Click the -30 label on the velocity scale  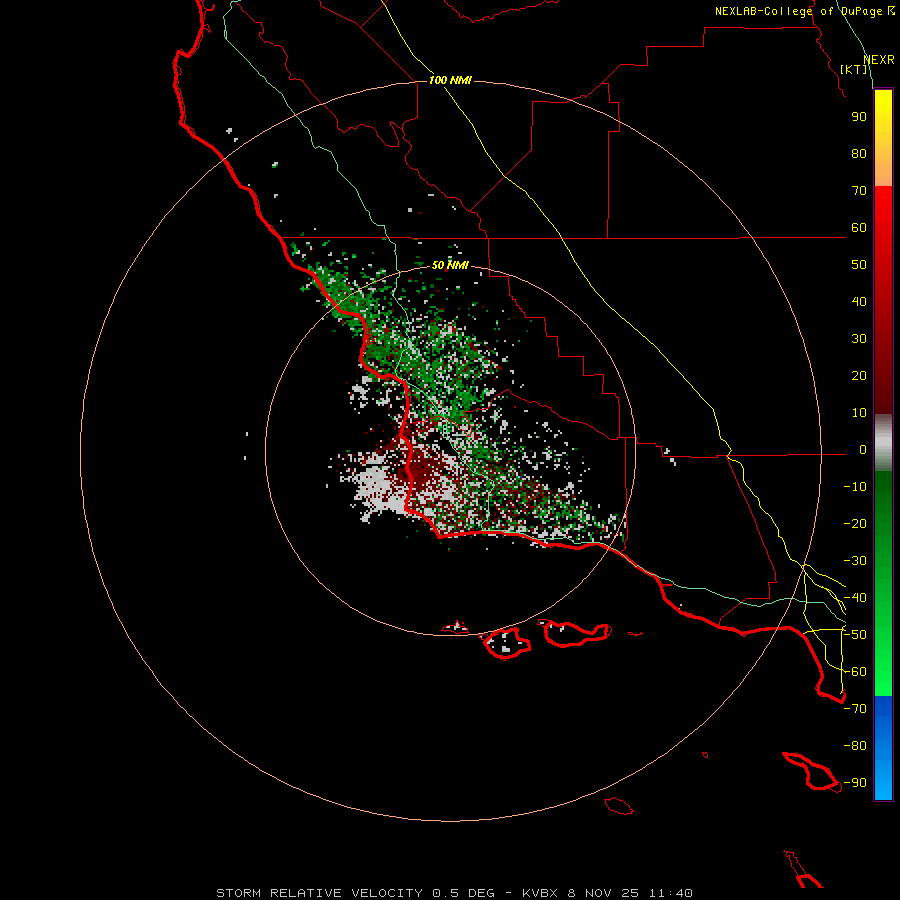pyautogui.click(x=855, y=561)
